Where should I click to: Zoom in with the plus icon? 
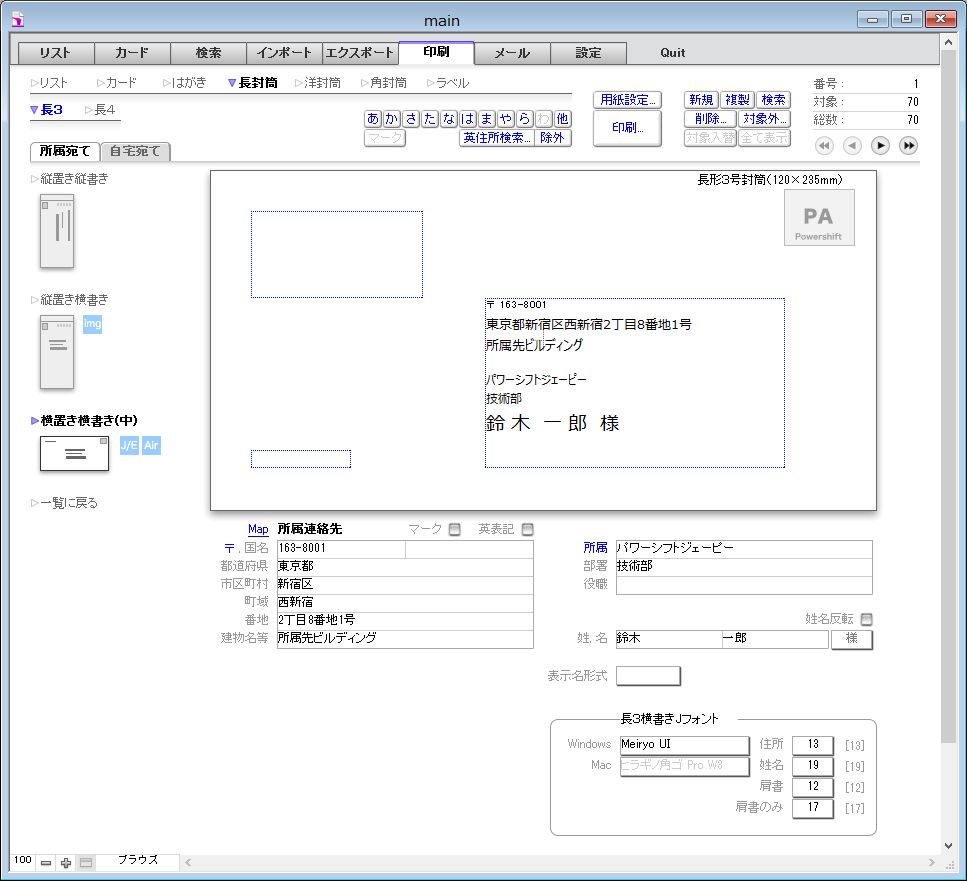(x=66, y=863)
